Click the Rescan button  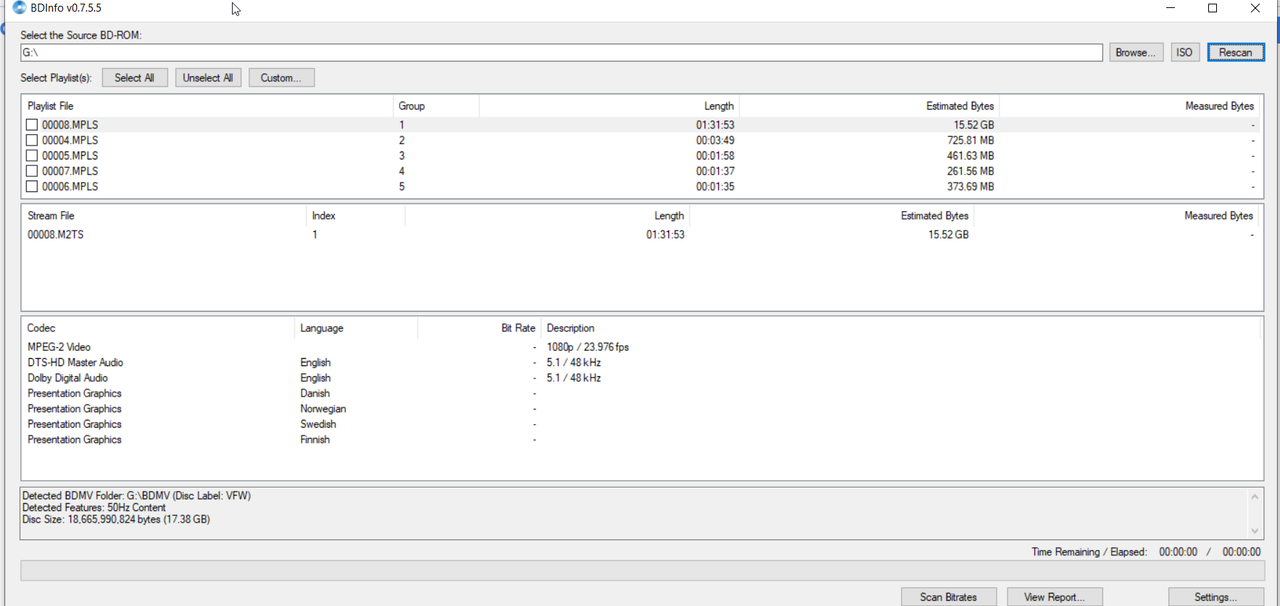(1236, 52)
